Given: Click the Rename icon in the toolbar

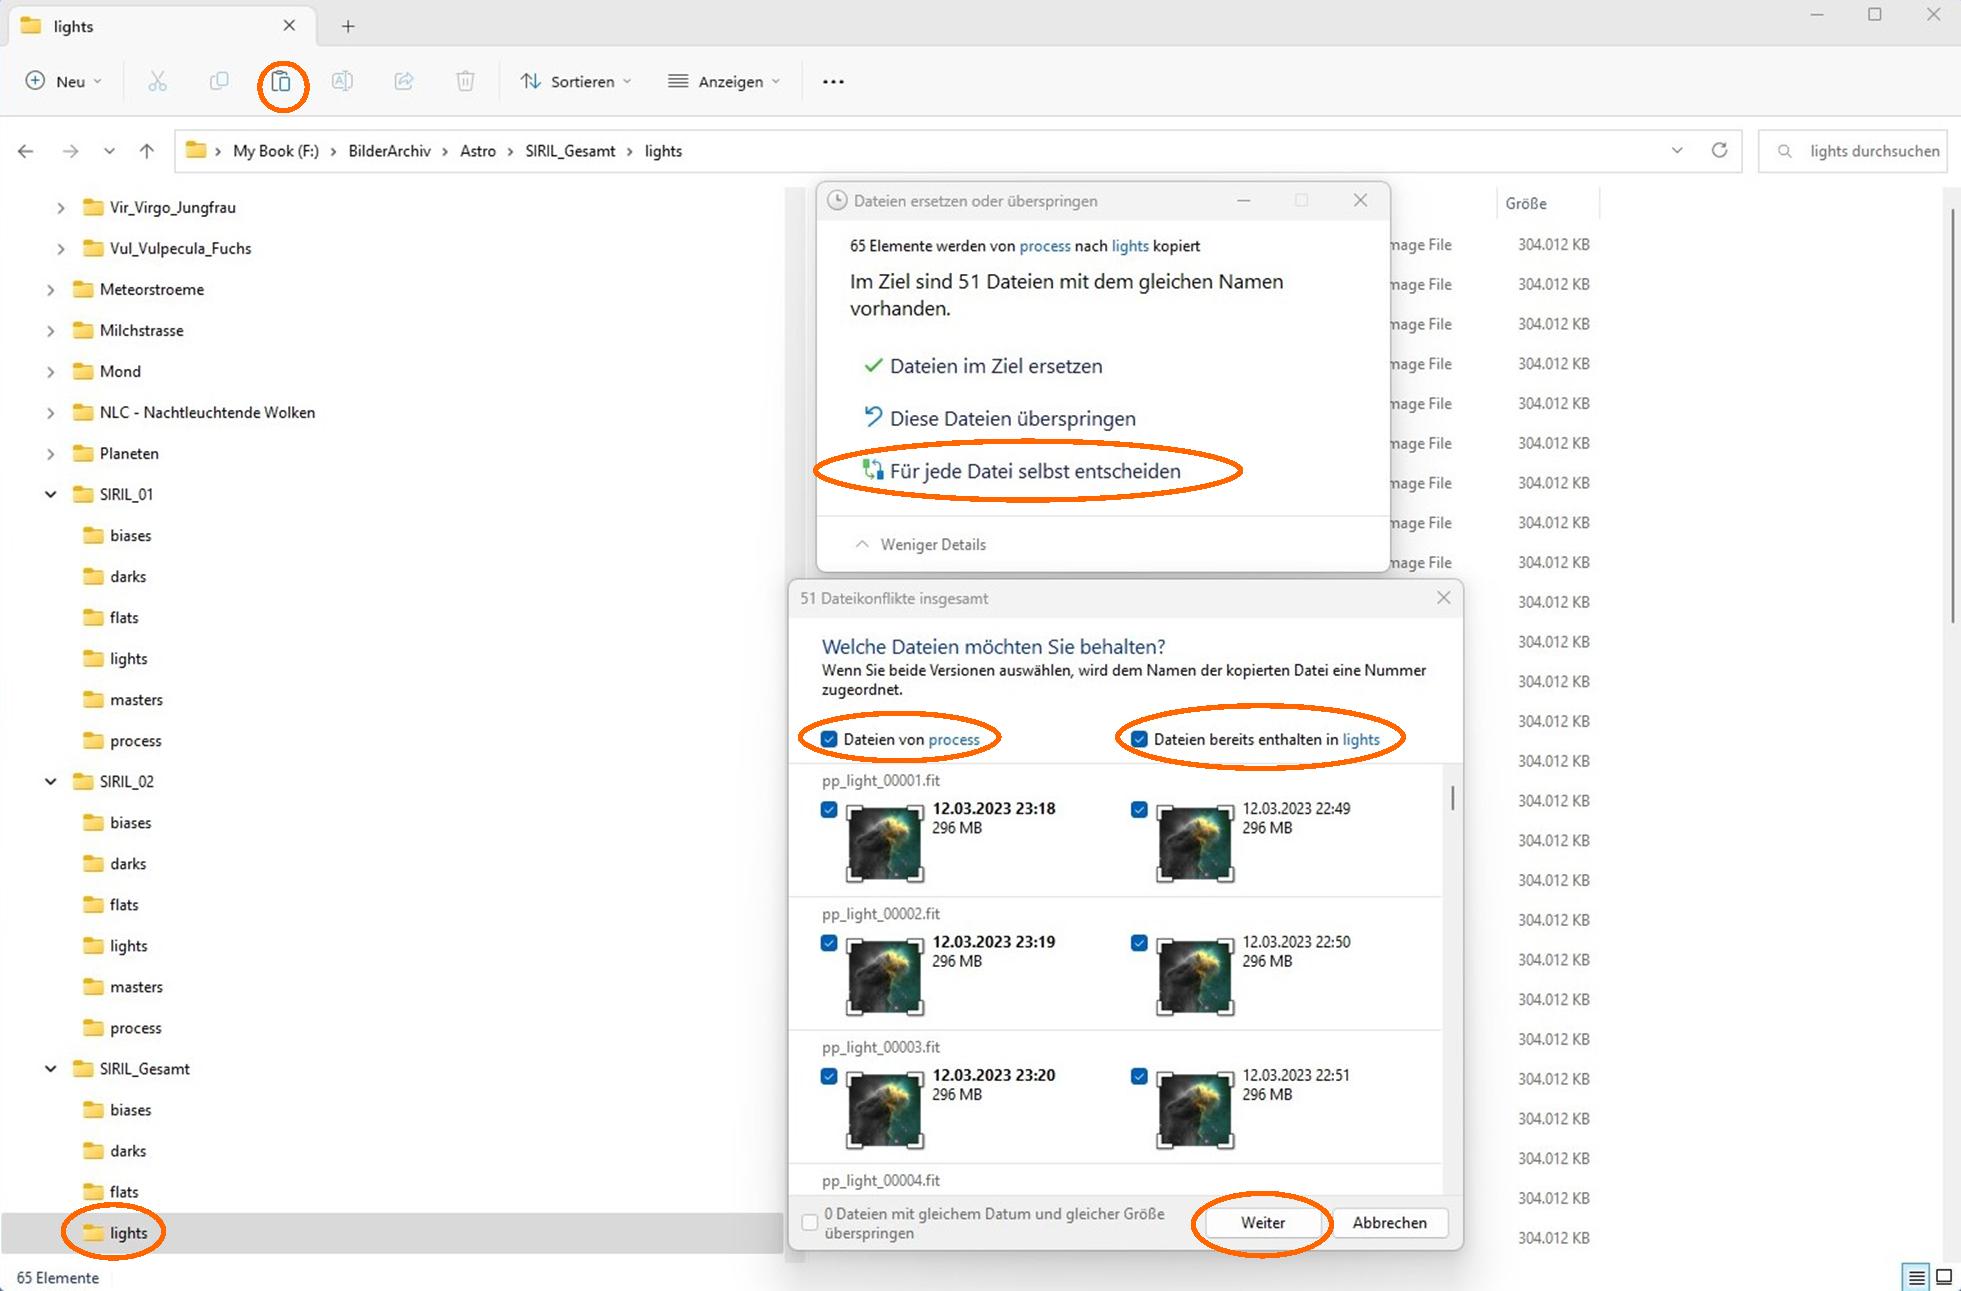Looking at the screenshot, I should coord(342,82).
